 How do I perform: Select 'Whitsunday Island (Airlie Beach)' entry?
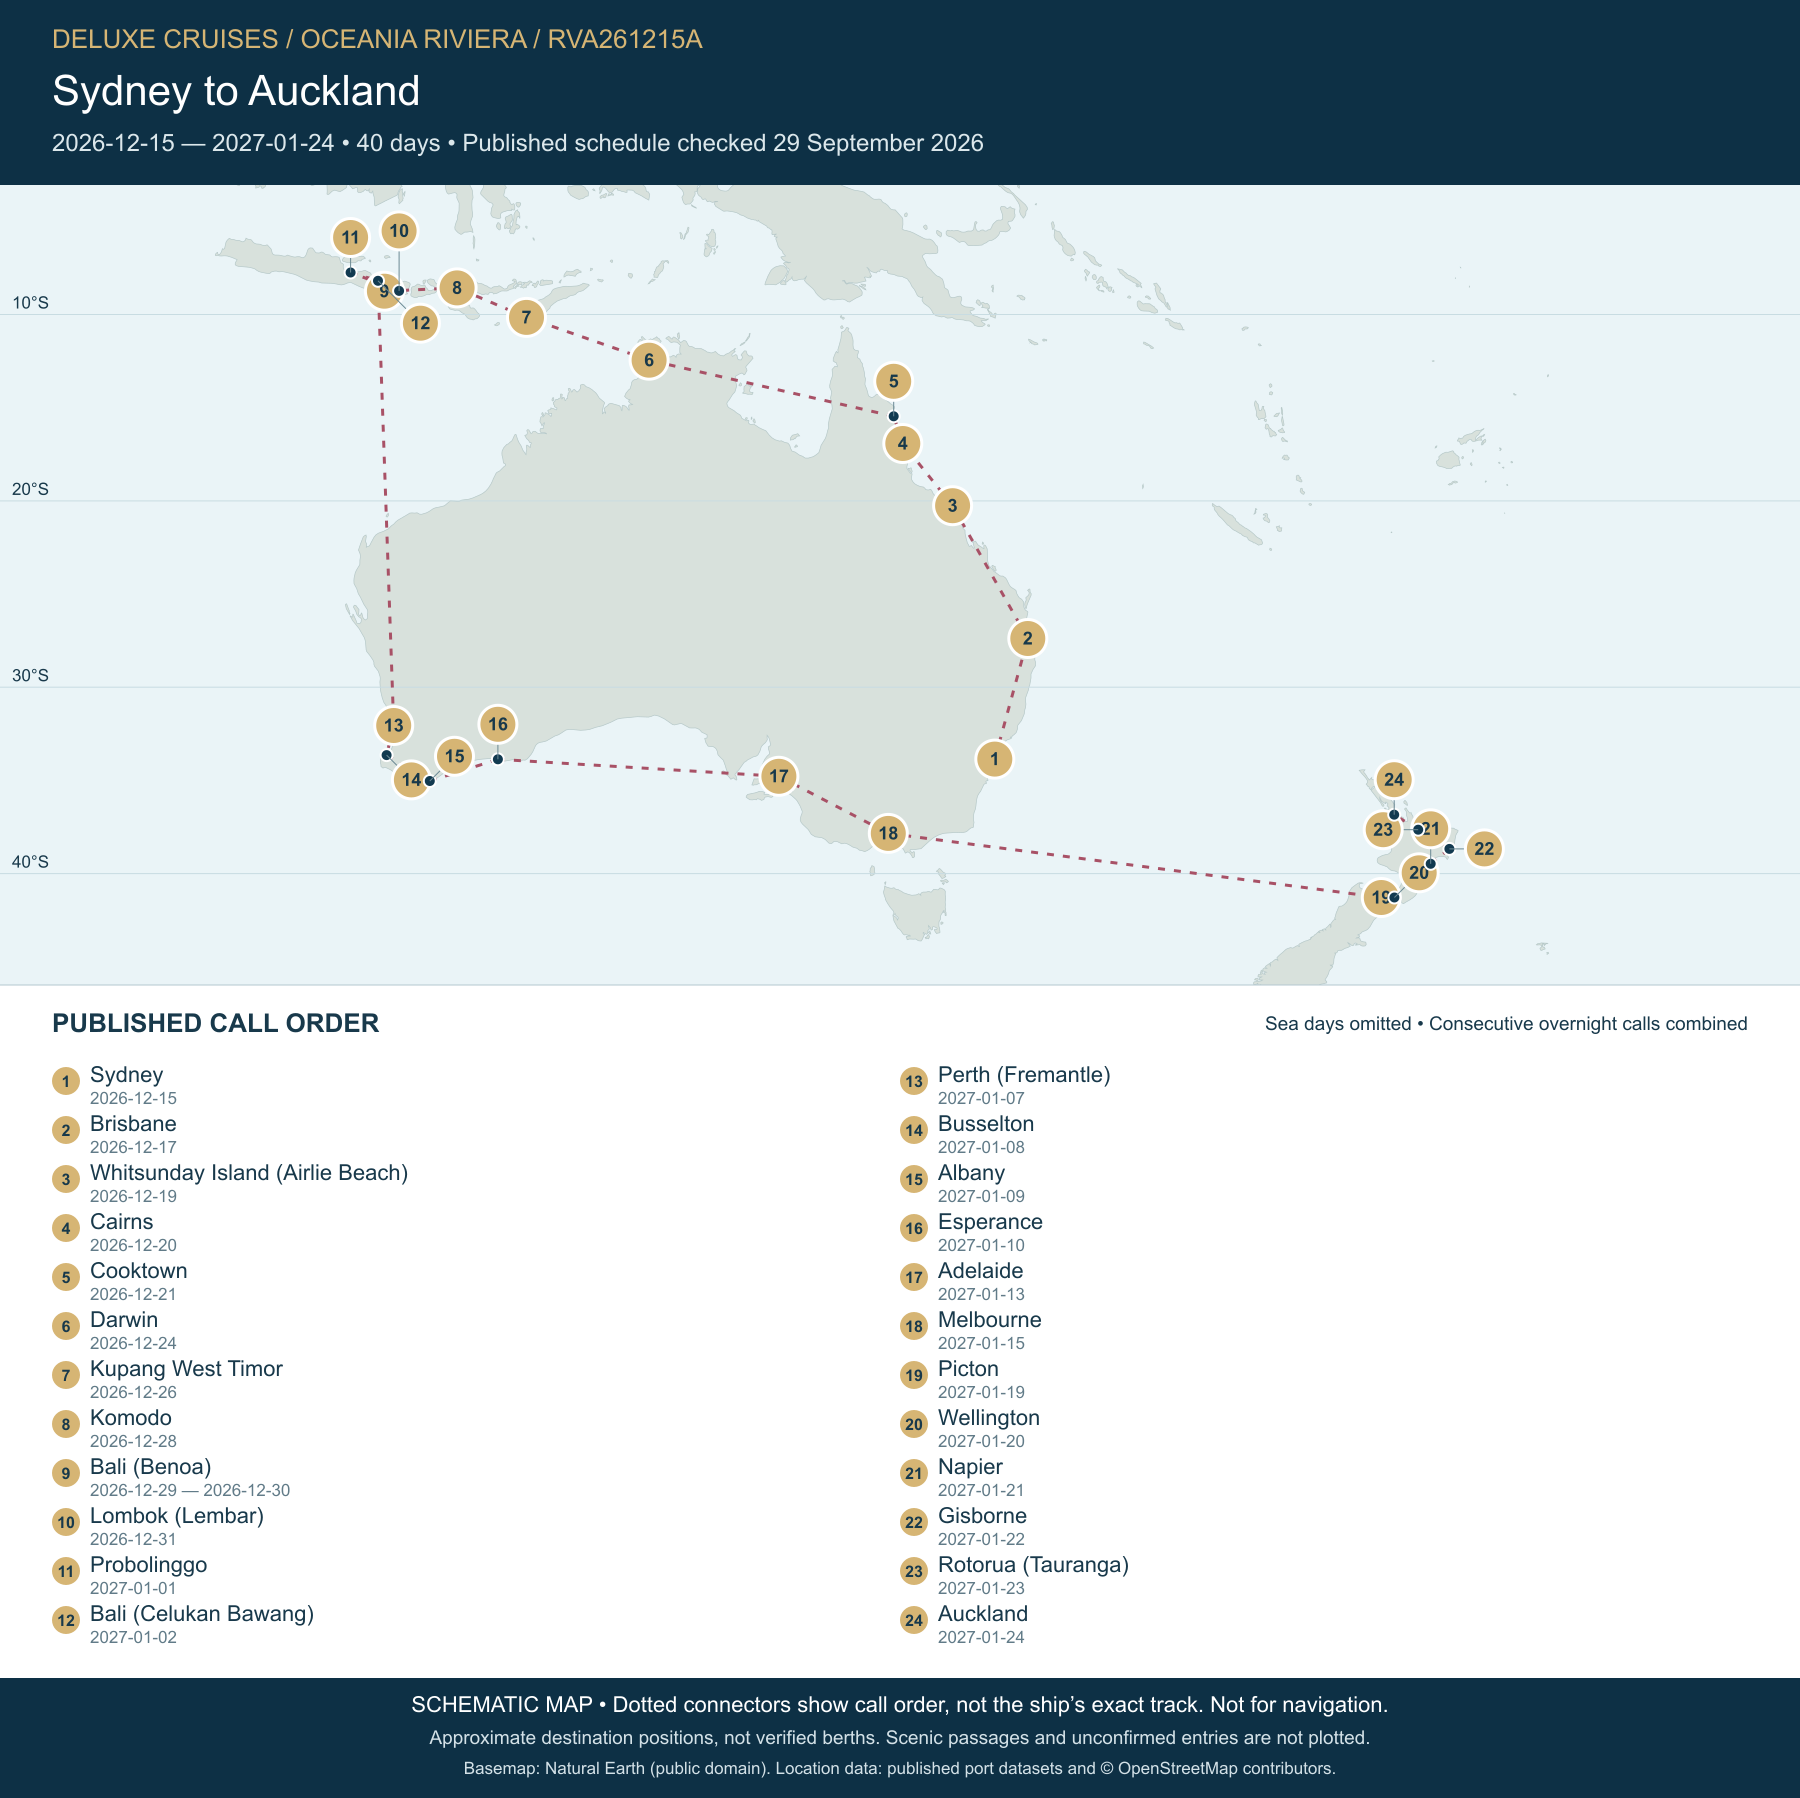click(x=249, y=1173)
